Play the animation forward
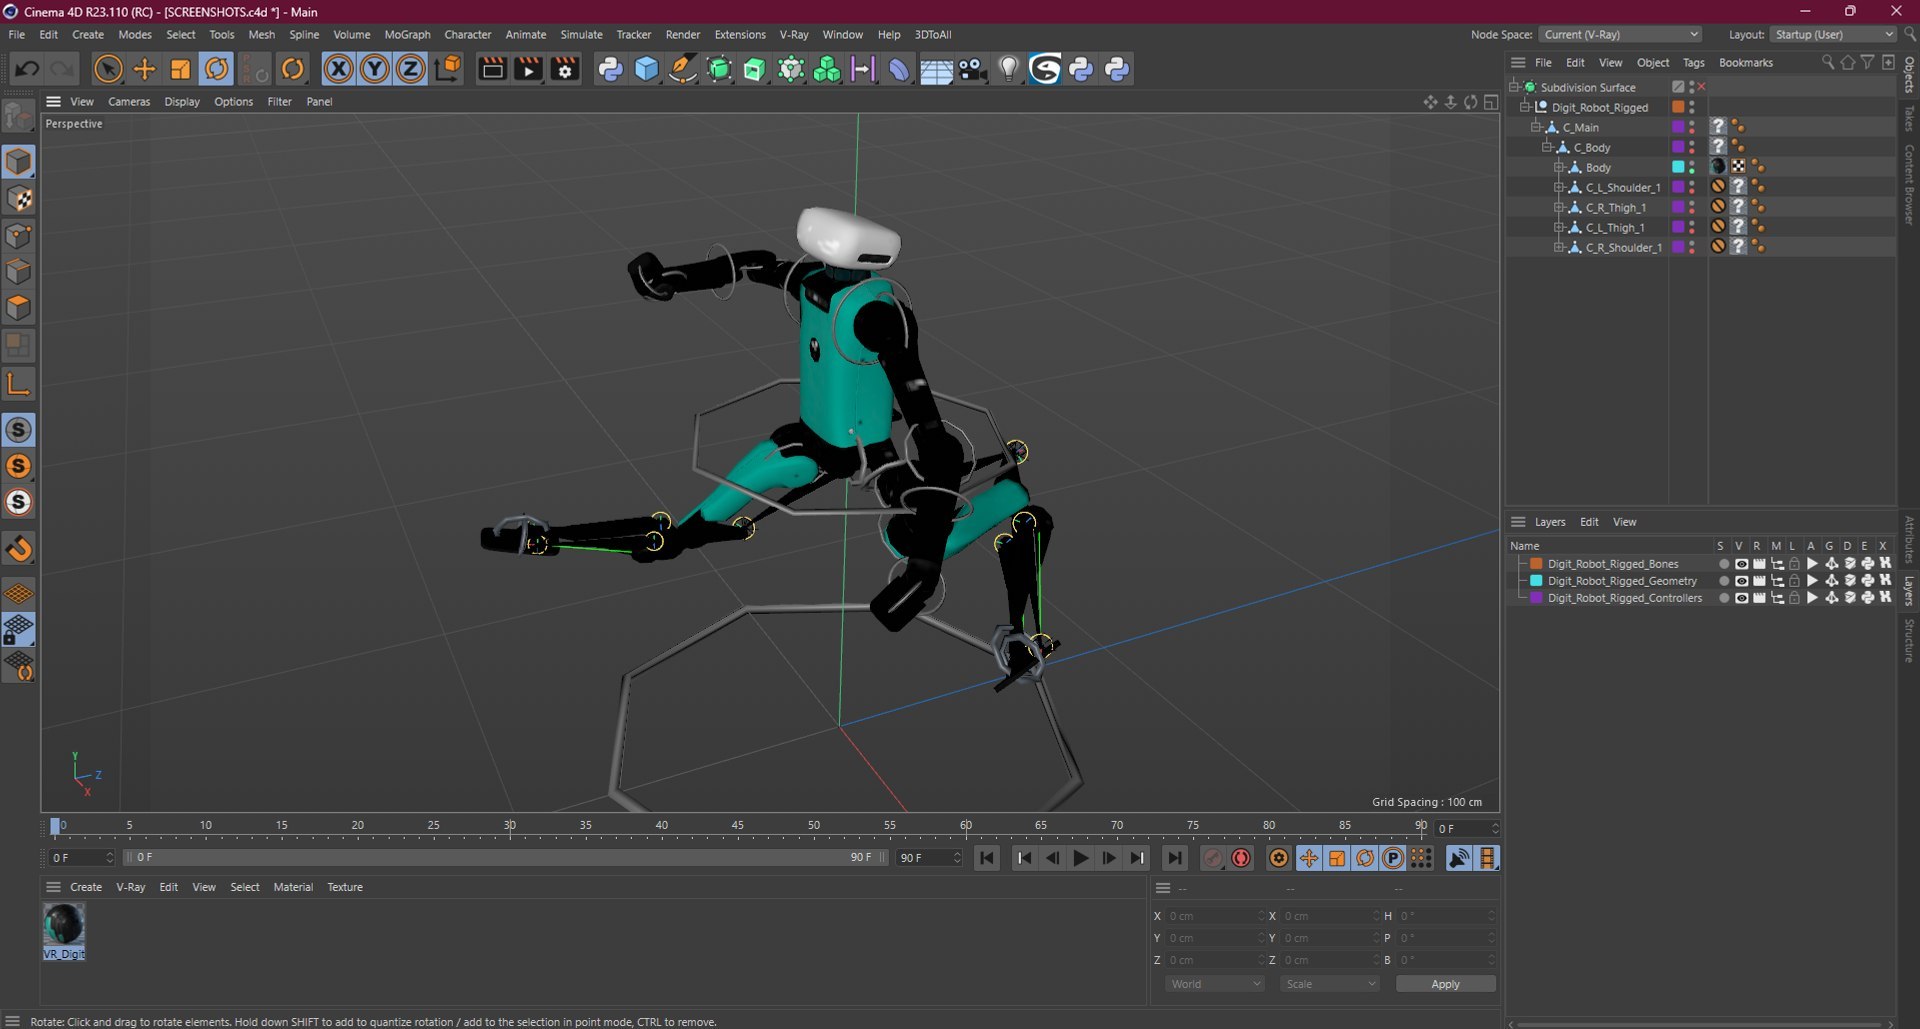 click(1080, 858)
